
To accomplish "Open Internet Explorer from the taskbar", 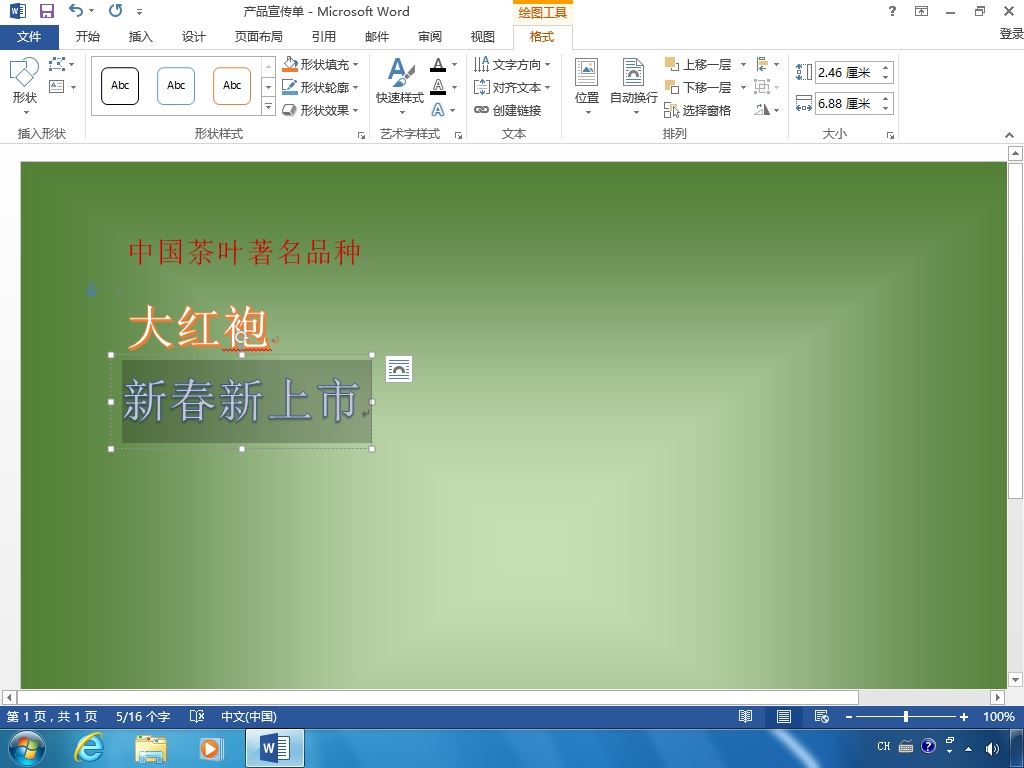I will (88, 748).
